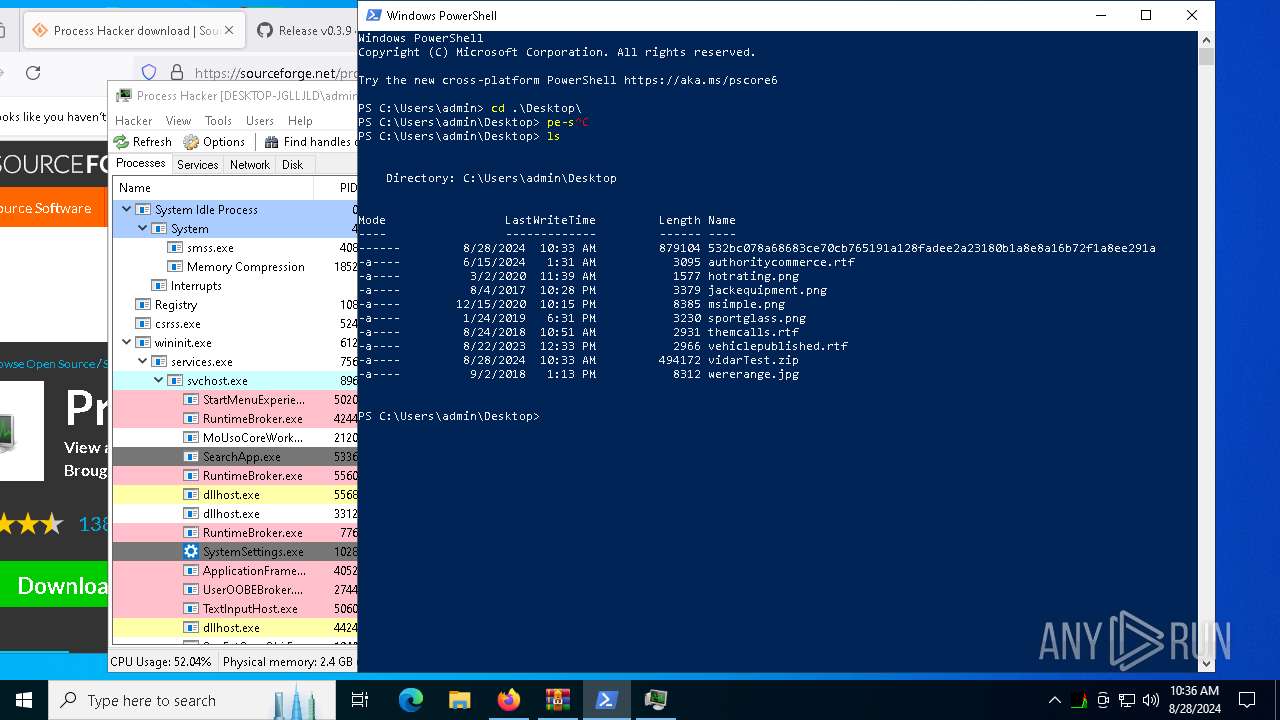Select the Registry process row
This screenshot has height=720, width=1280.
pos(235,304)
